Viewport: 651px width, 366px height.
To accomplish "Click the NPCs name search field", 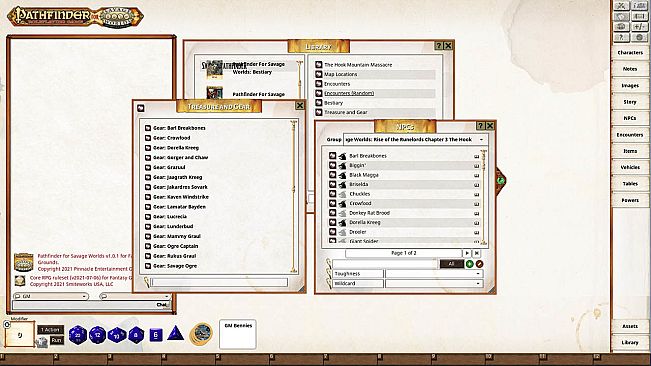I will (385, 264).
